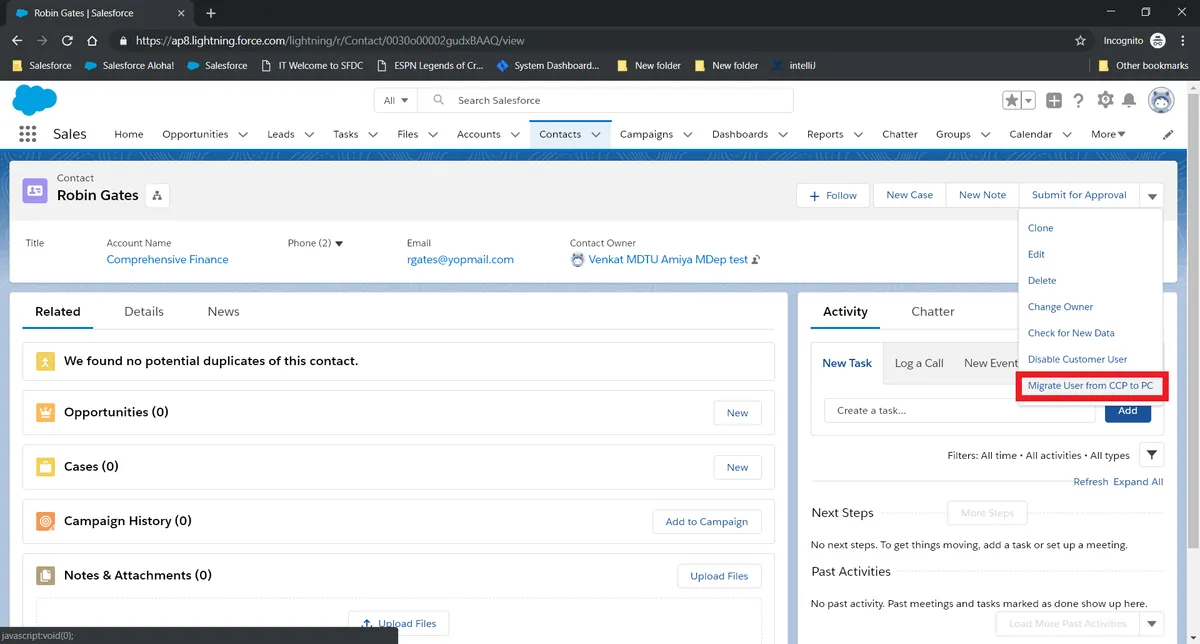Expand the Phone (2) dropdown

tap(339, 243)
